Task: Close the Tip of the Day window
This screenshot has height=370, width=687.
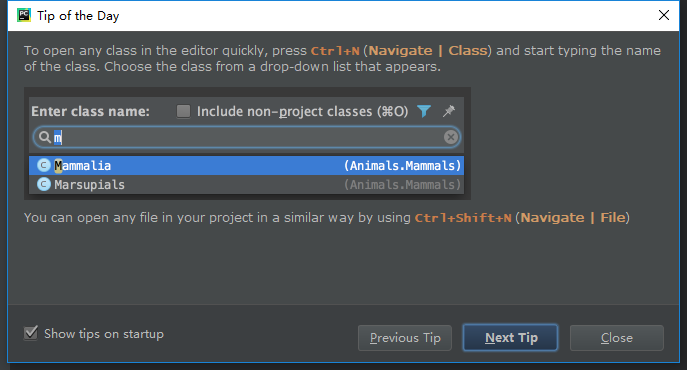Action: (x=664, y=15)
